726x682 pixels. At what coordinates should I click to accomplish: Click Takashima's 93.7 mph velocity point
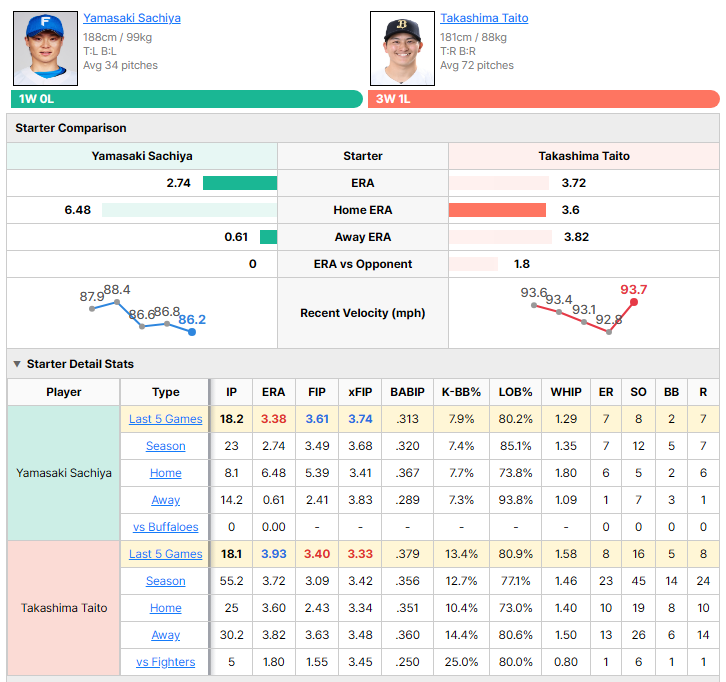click(634, 302)
